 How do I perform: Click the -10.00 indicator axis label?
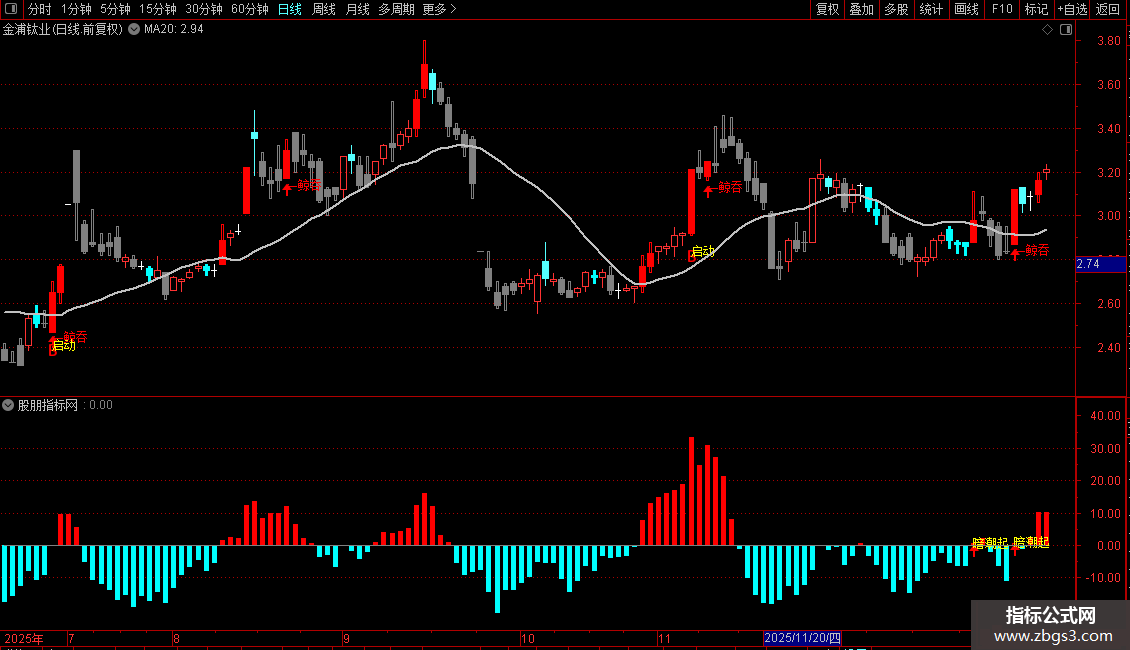pos(1103,578)
